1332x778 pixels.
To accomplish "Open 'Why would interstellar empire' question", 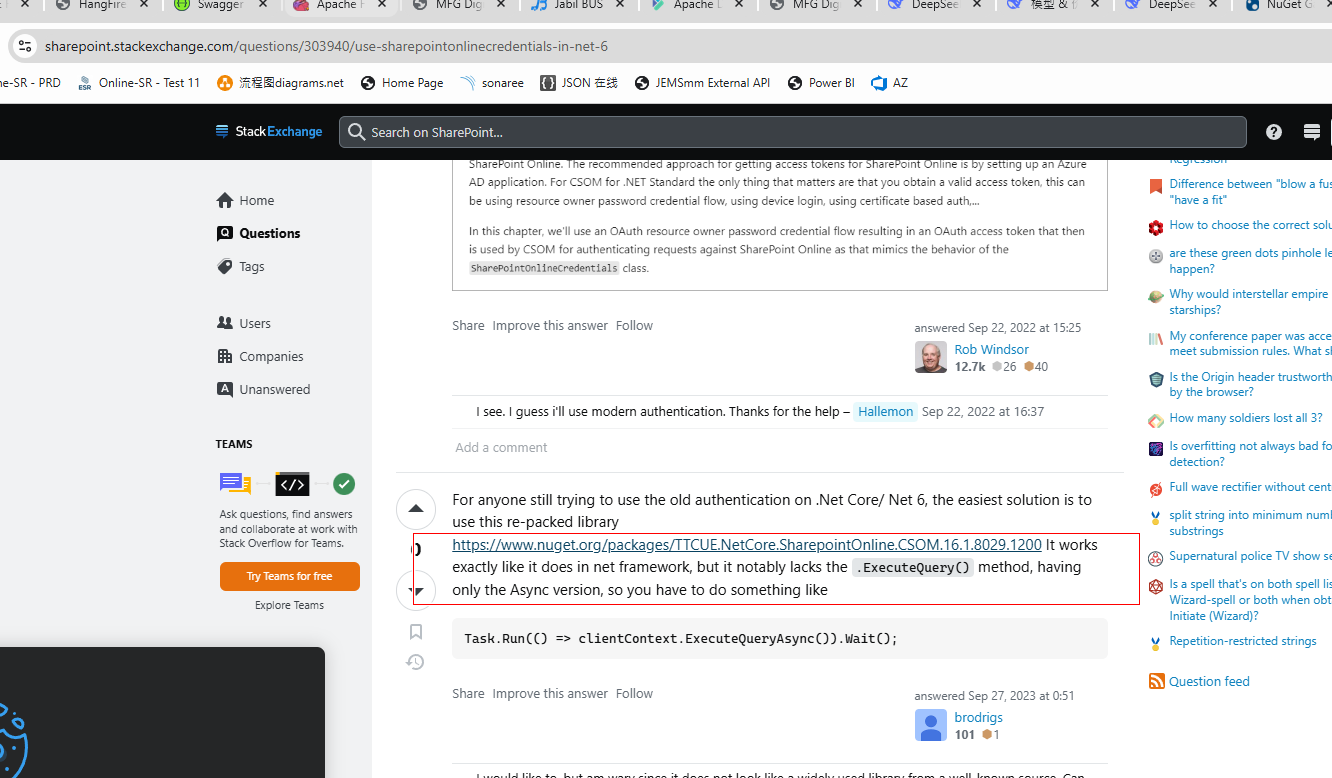I will [1248, 302].
